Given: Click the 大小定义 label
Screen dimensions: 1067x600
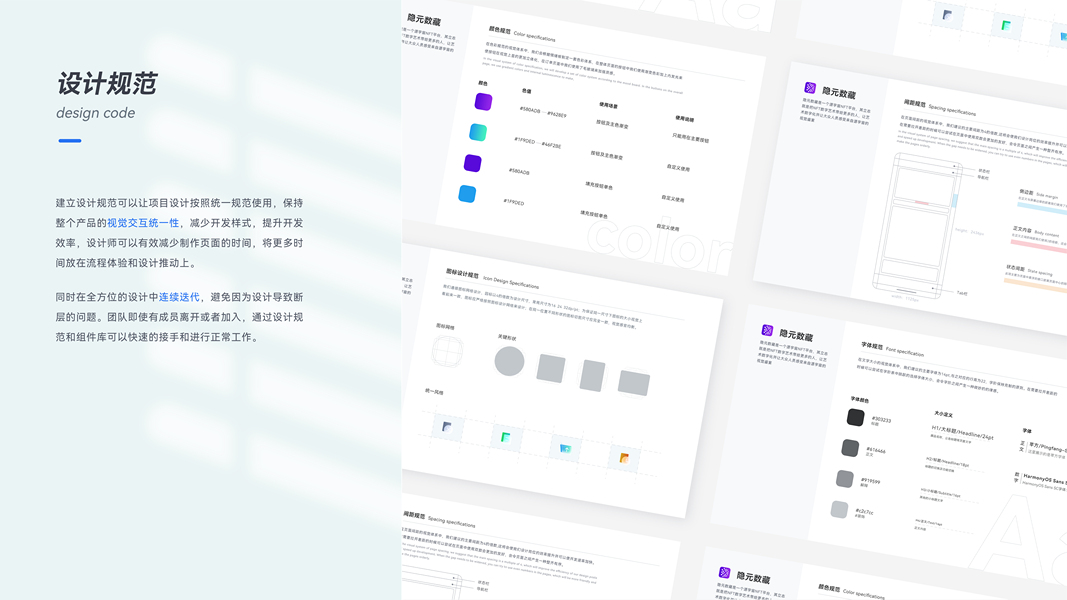Looking at the screenshot, I should coord(943,414).
